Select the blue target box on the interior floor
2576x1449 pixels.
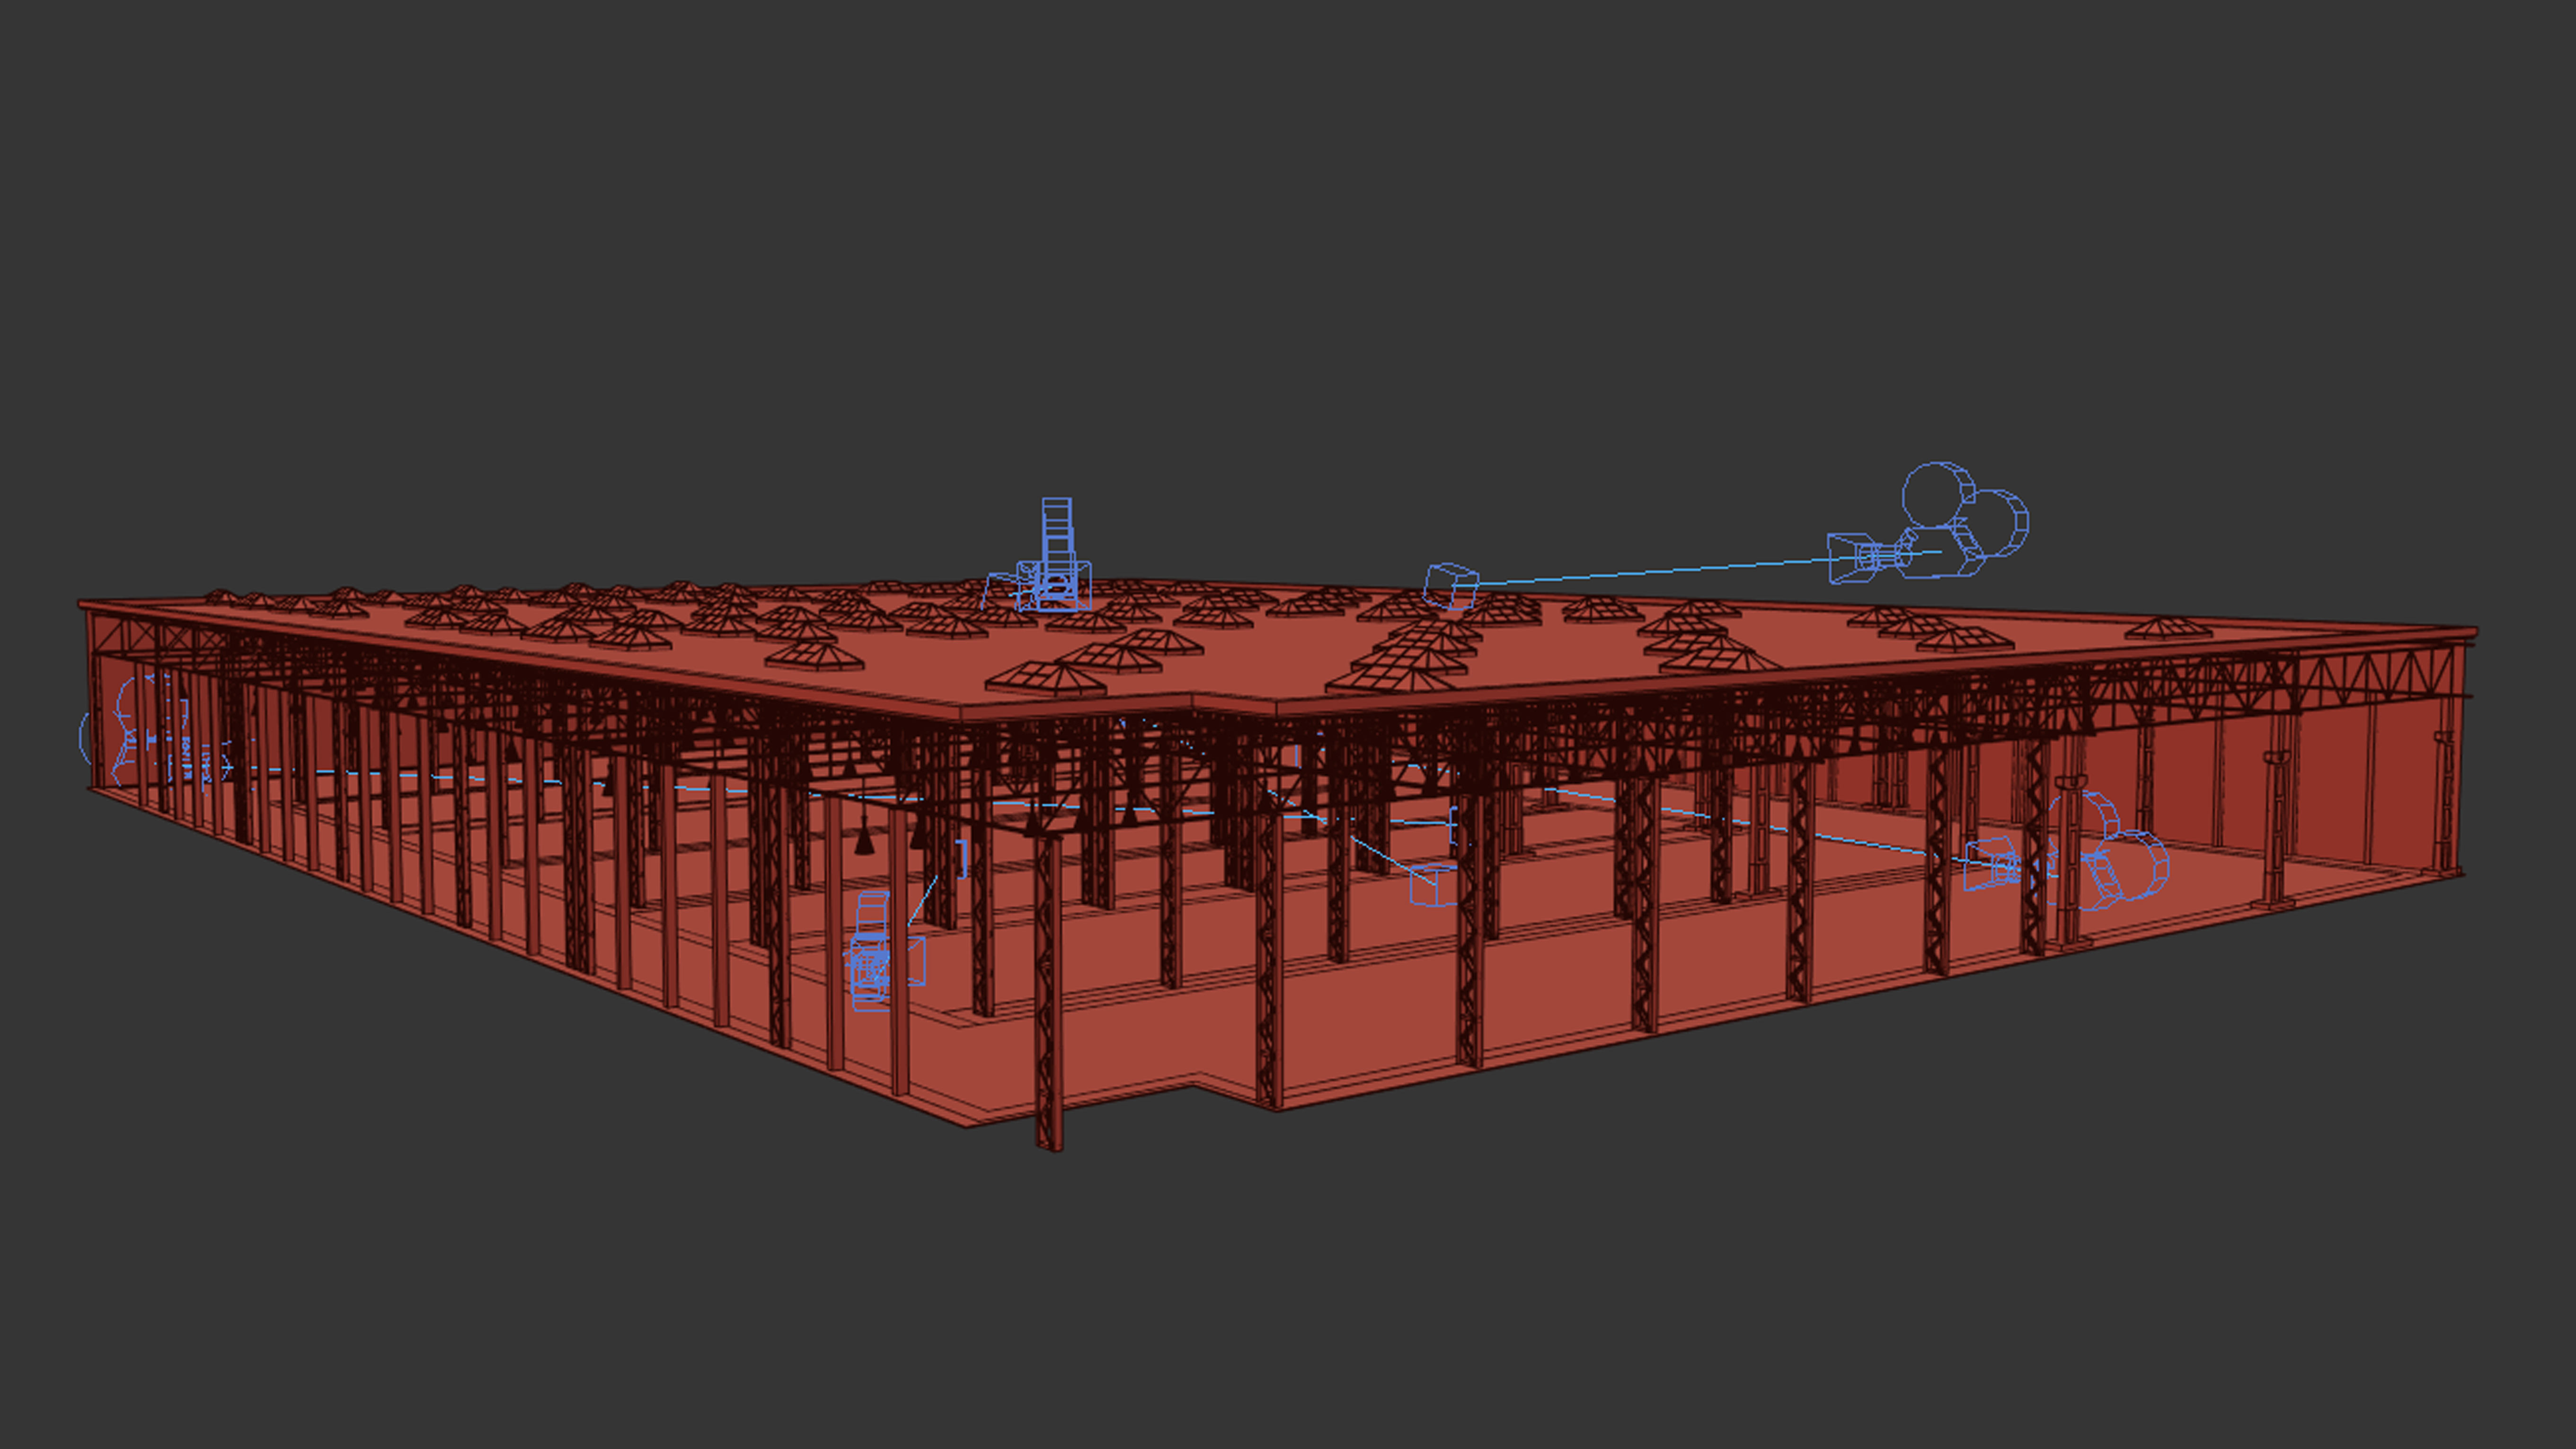coord(1433,885)
